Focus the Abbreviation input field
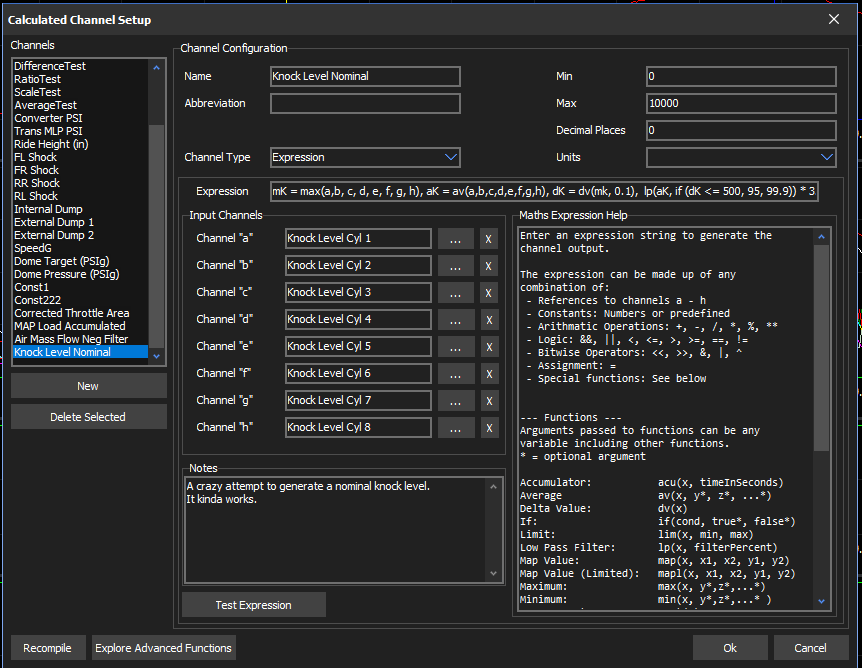 pyautogui.click(x=365, y=103)
